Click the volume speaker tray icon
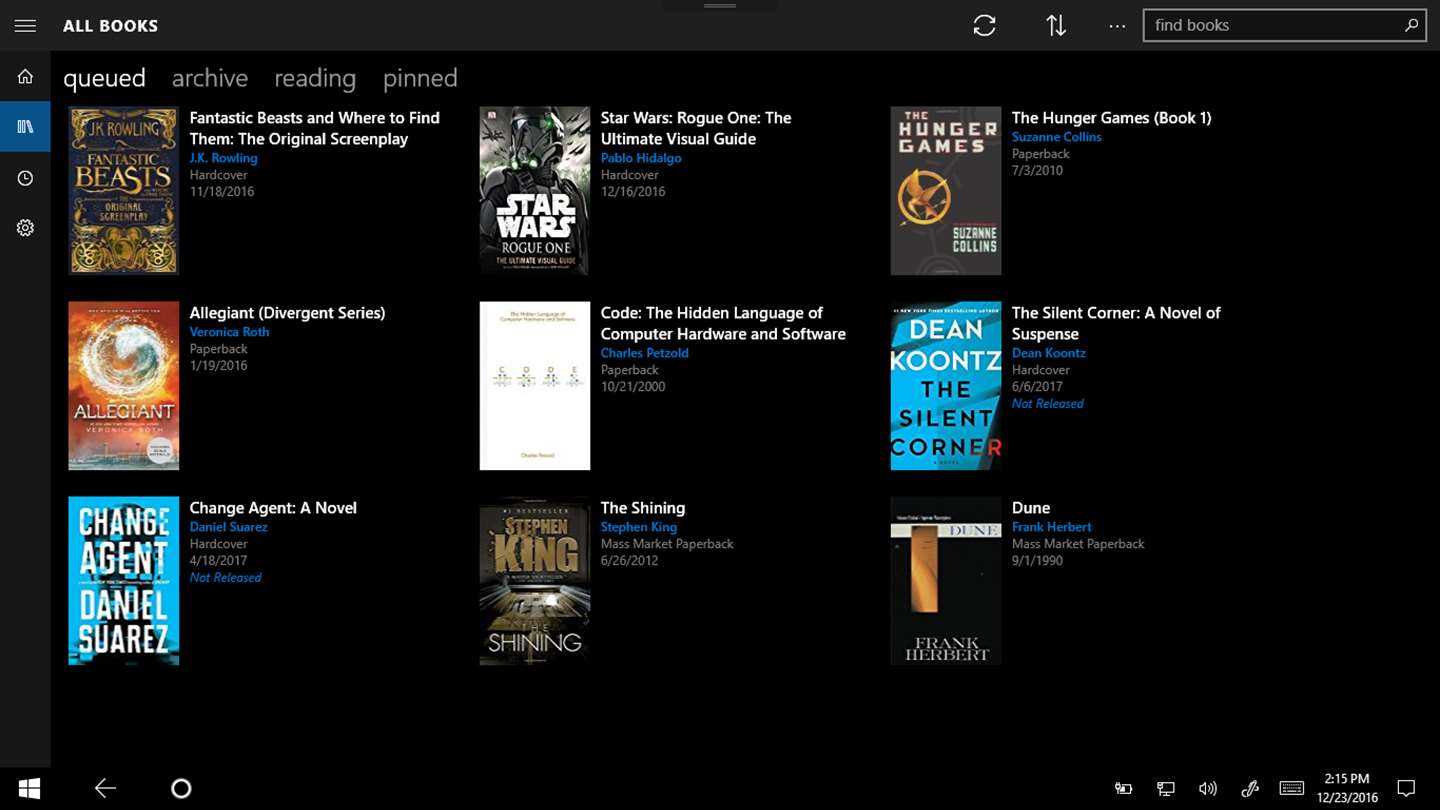1440x810 pixels. click(1207, 788)
